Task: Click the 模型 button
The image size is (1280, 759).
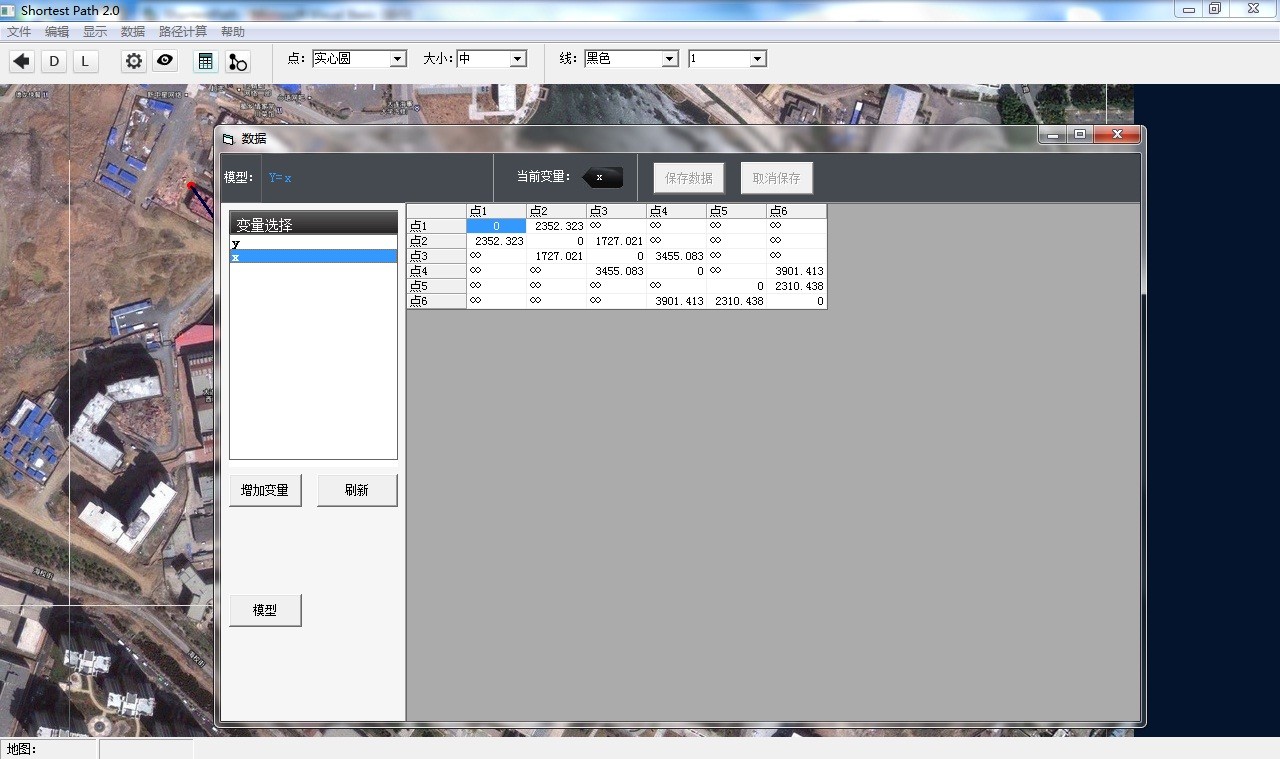Action: point(265,610)
